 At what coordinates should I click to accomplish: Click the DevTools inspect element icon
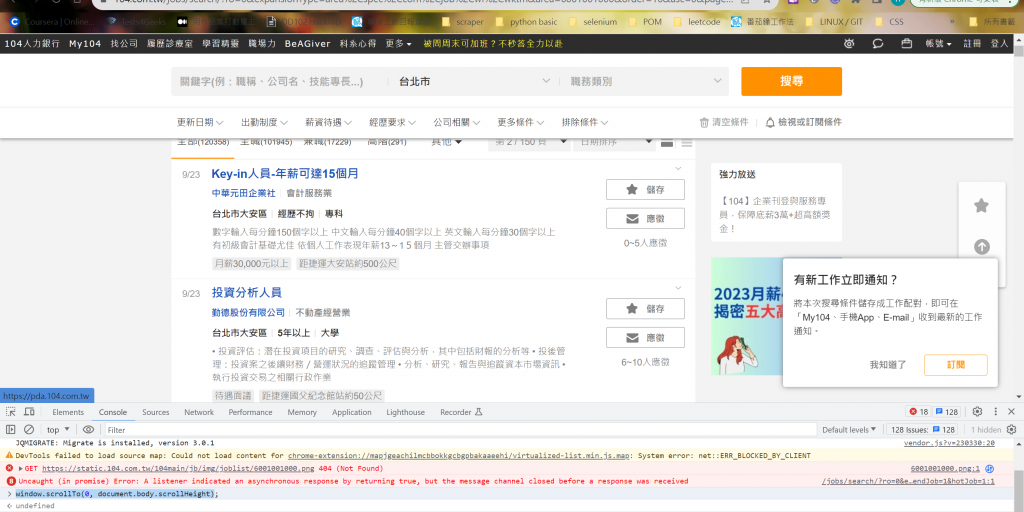point(11,411)
